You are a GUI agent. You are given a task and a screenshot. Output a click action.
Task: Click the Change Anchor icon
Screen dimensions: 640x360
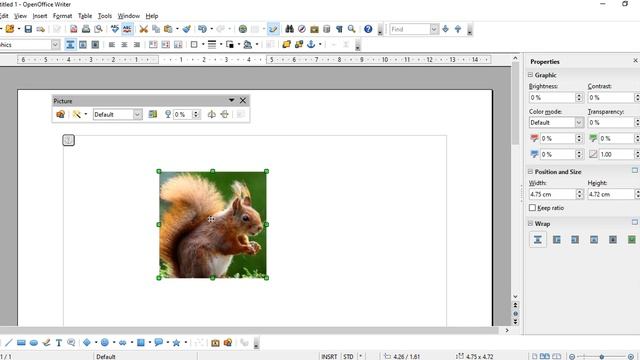click(x=311, y=44)
